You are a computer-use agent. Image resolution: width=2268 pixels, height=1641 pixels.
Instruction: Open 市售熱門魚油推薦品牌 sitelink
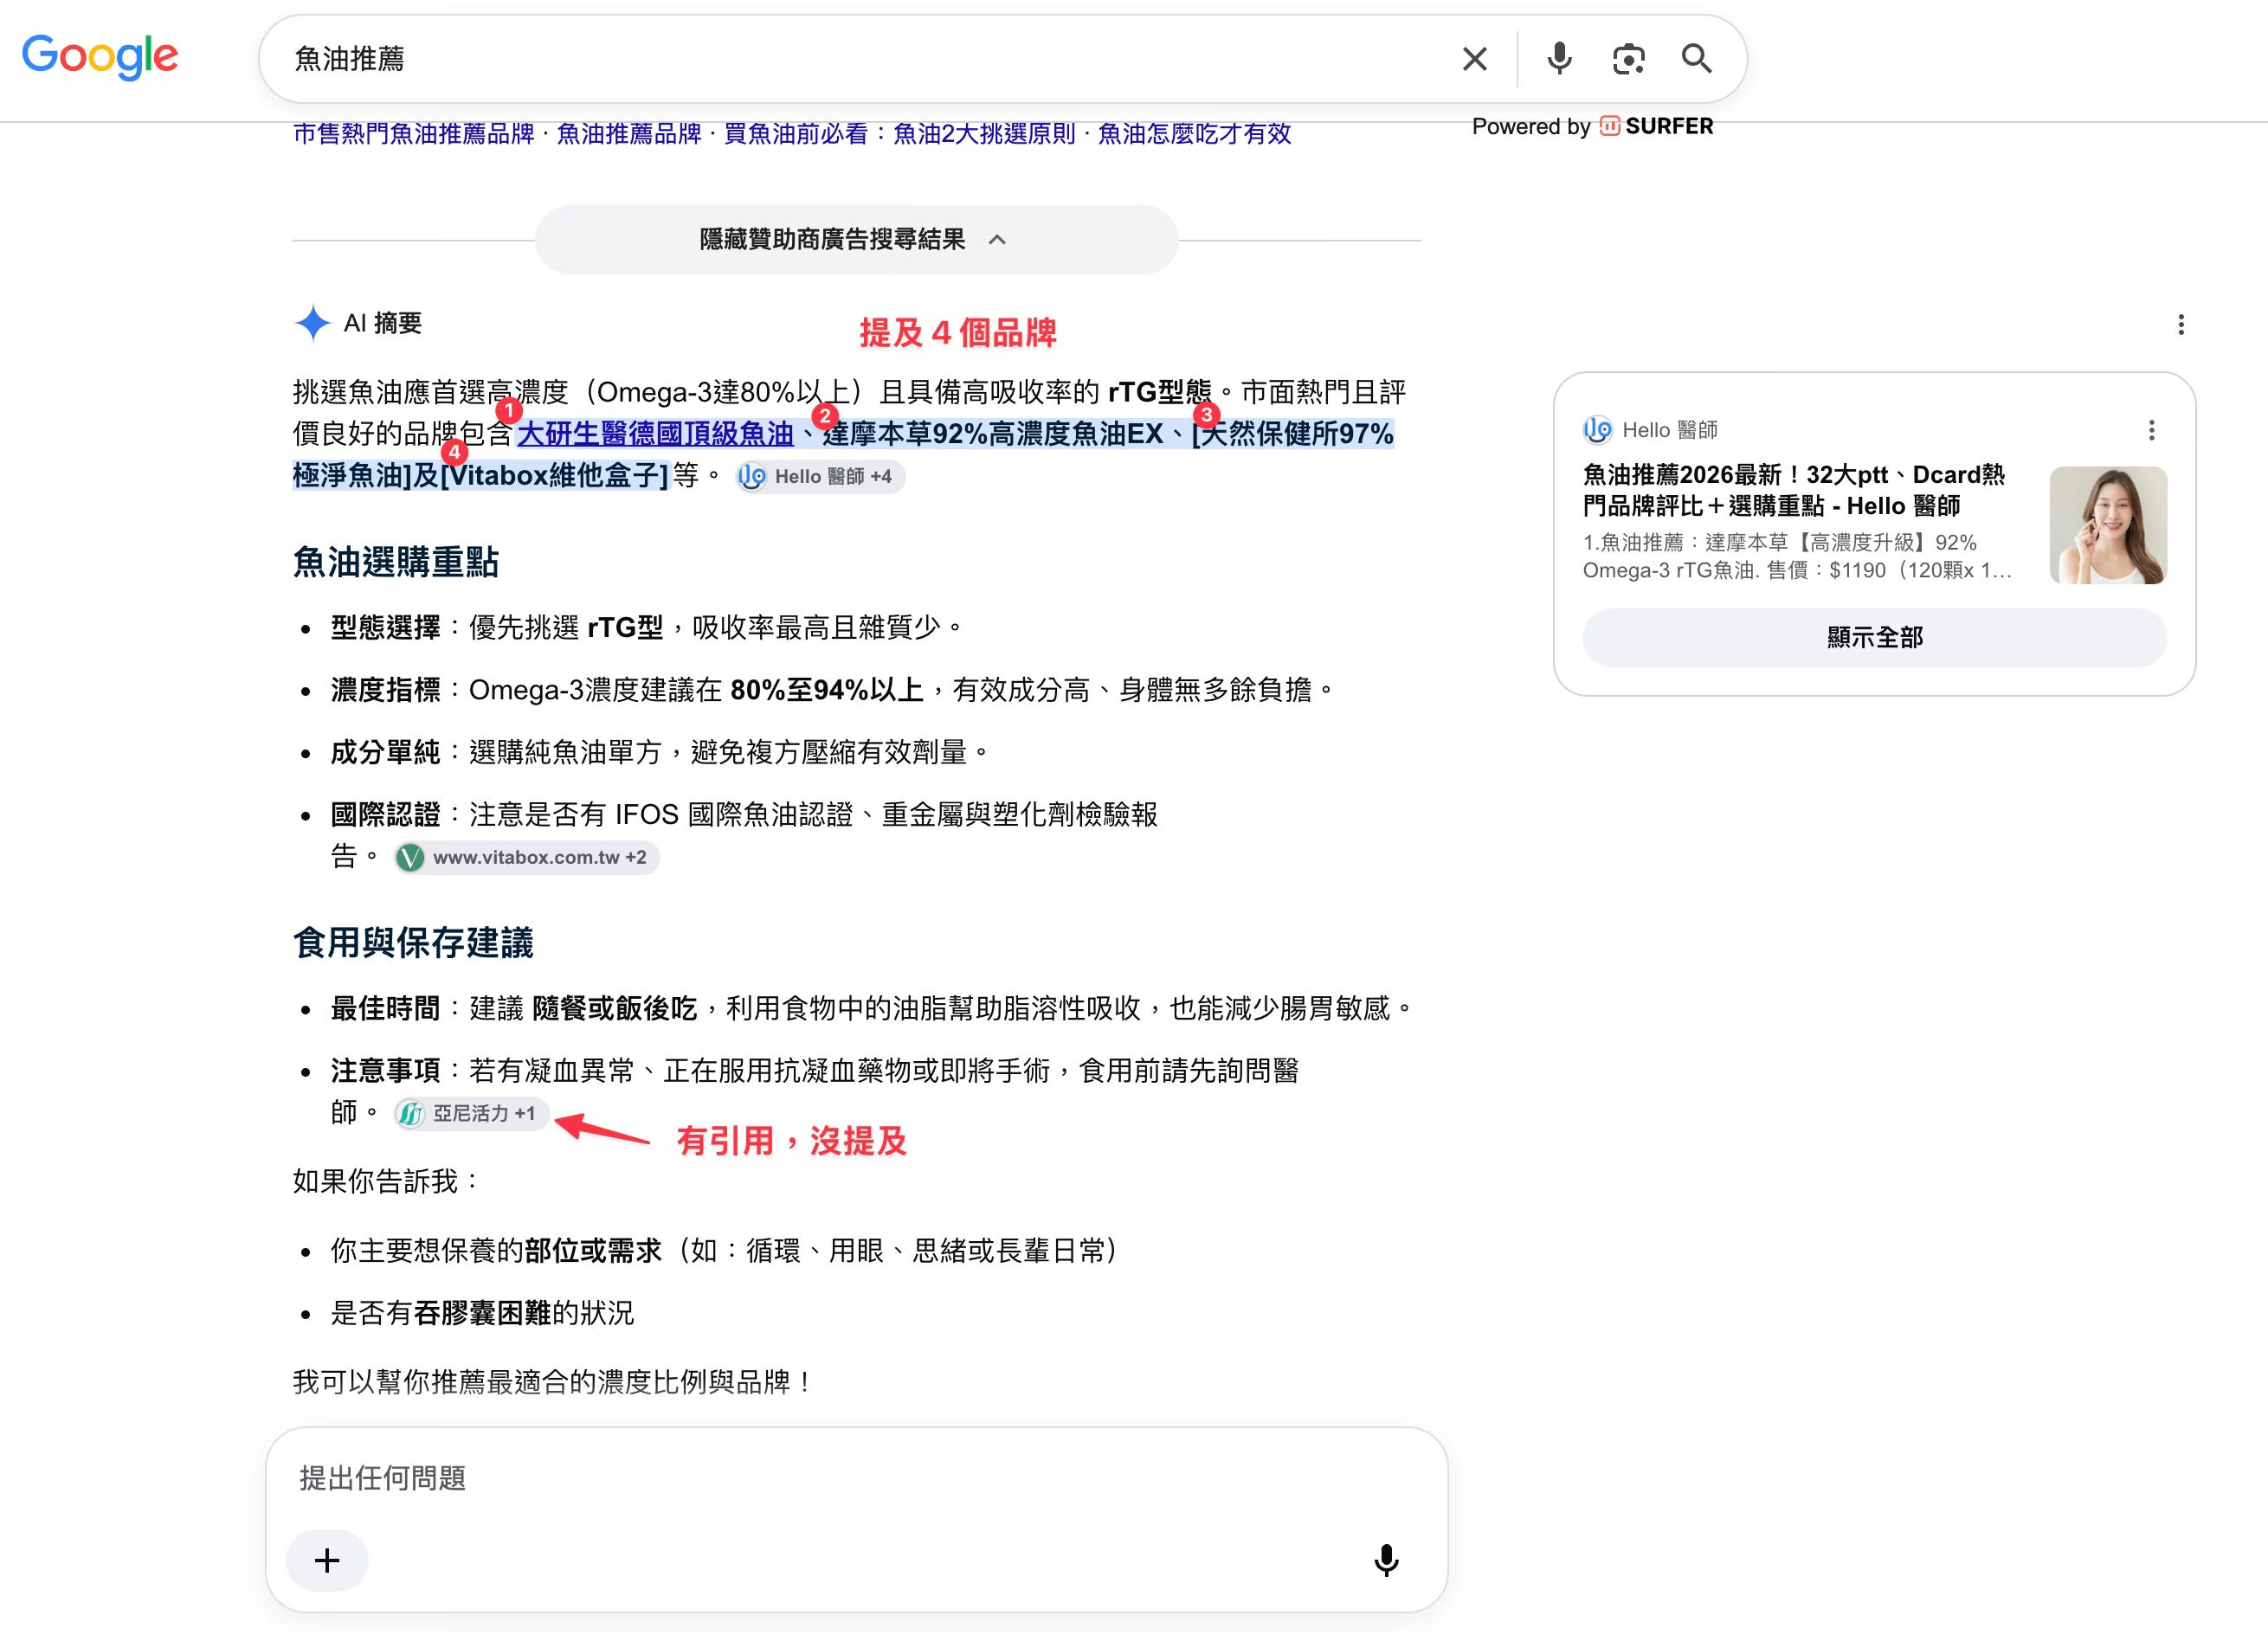click(414, 134)
